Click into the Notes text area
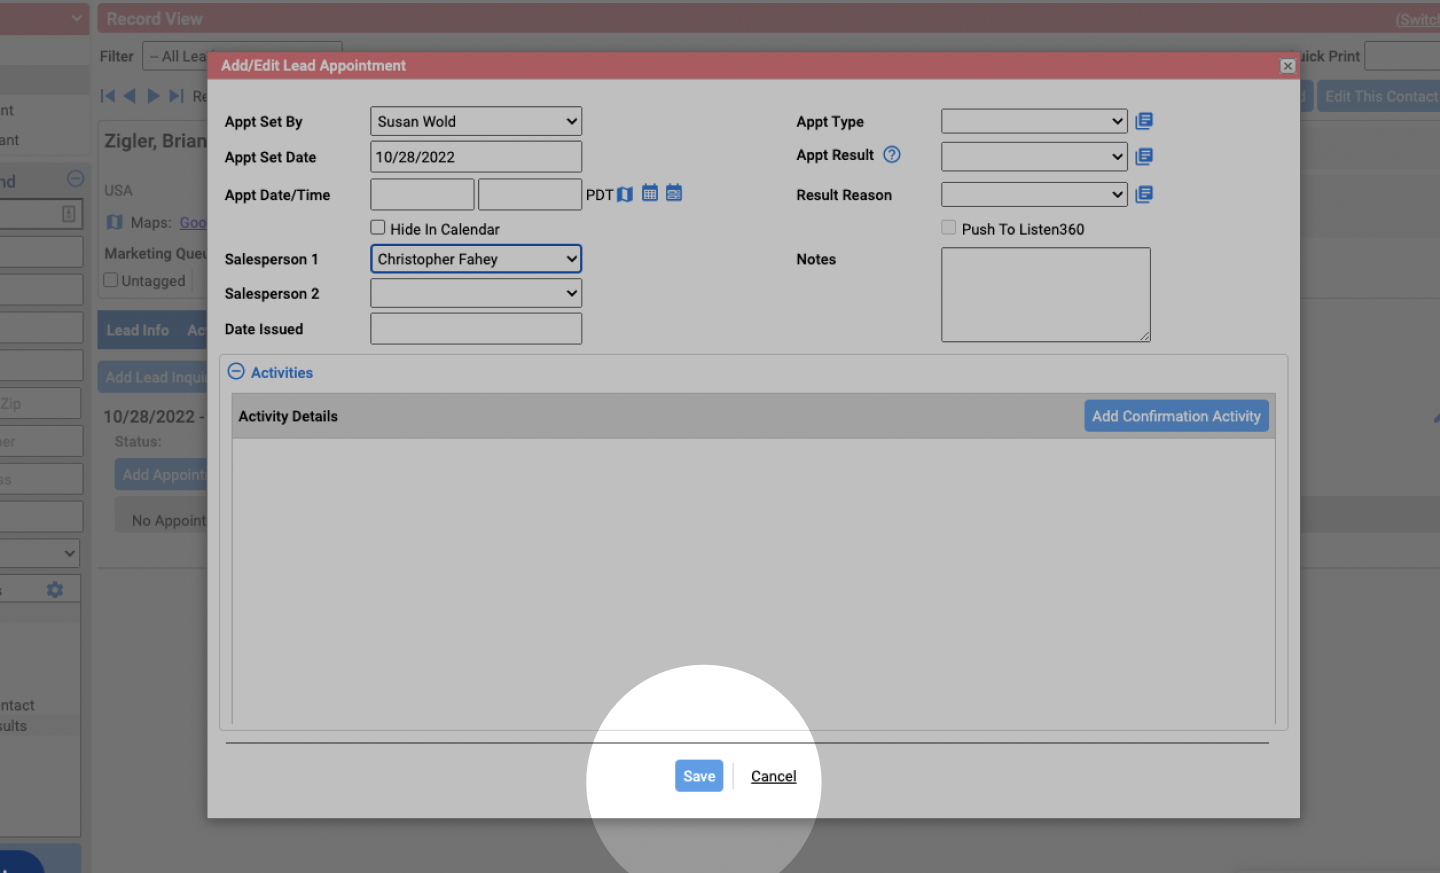This screenshot has height=873, width=1440. click(1046, 295)
